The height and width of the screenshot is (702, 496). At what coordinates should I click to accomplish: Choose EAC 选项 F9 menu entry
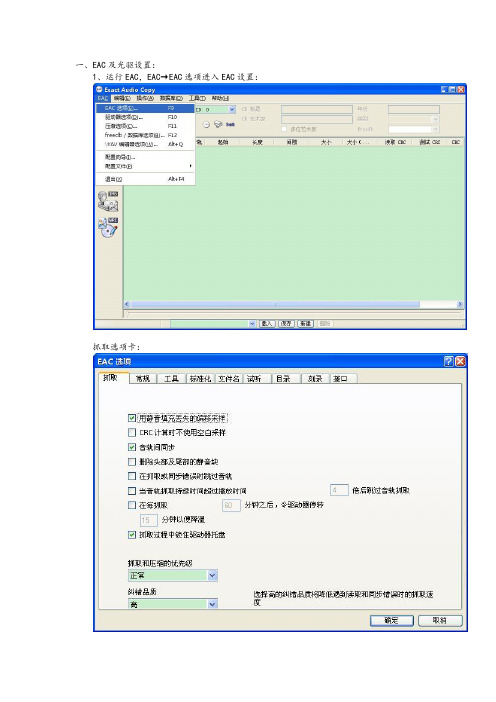145,108
